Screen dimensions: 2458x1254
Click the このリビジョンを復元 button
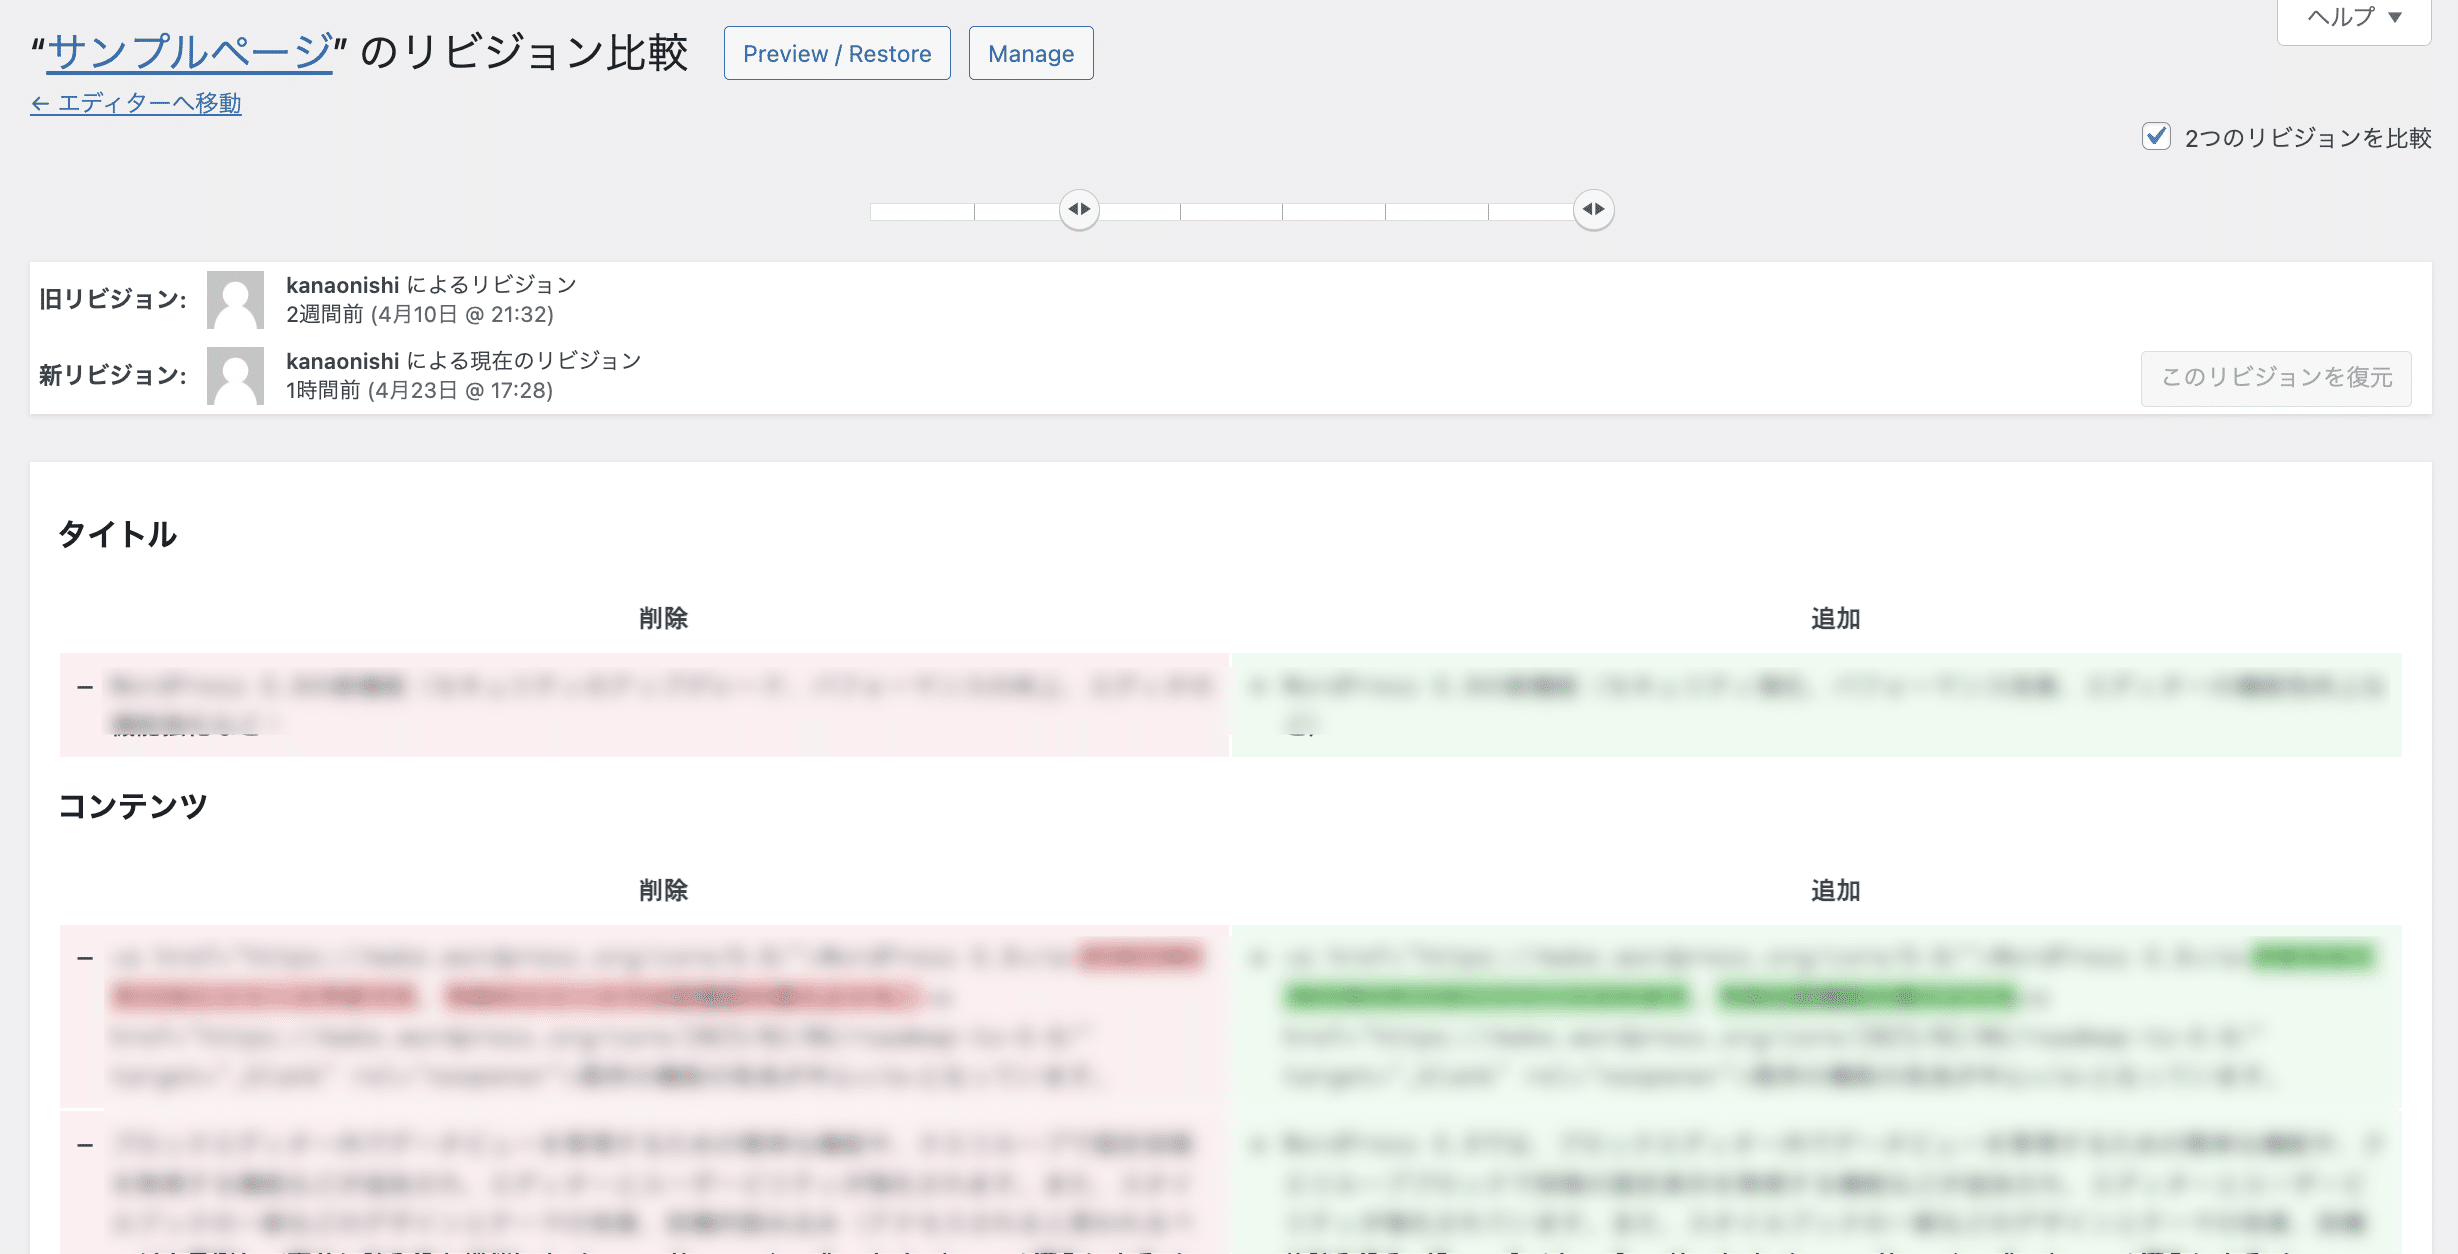(x=2275, y=378)
